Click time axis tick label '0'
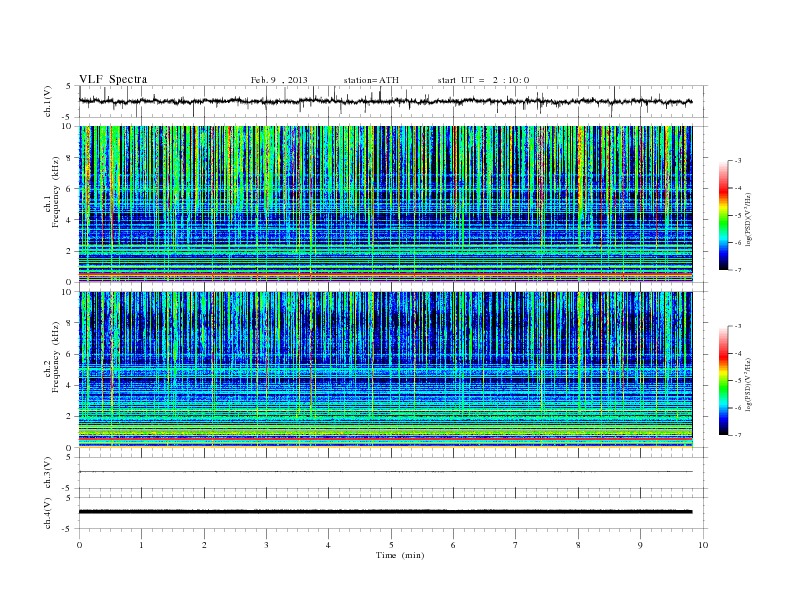Viewport: 792px width, 612px height. [79, 545]
